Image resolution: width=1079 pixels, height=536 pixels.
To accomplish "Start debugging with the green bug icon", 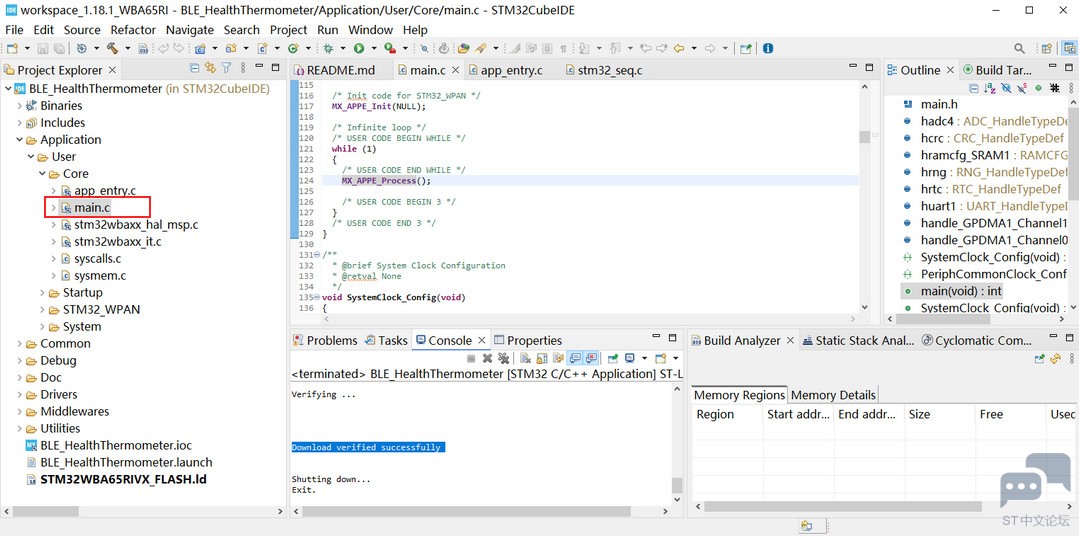I will point(328,48).
